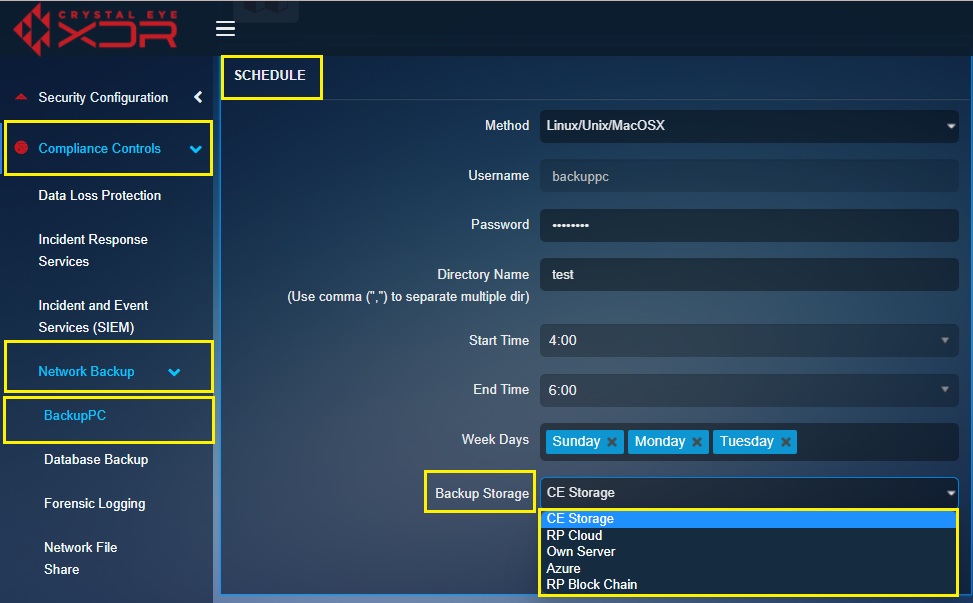Open Incident Response Services
Image resolution: width=973 pixels, height=603 pixels.
click(x=93, y=251)
